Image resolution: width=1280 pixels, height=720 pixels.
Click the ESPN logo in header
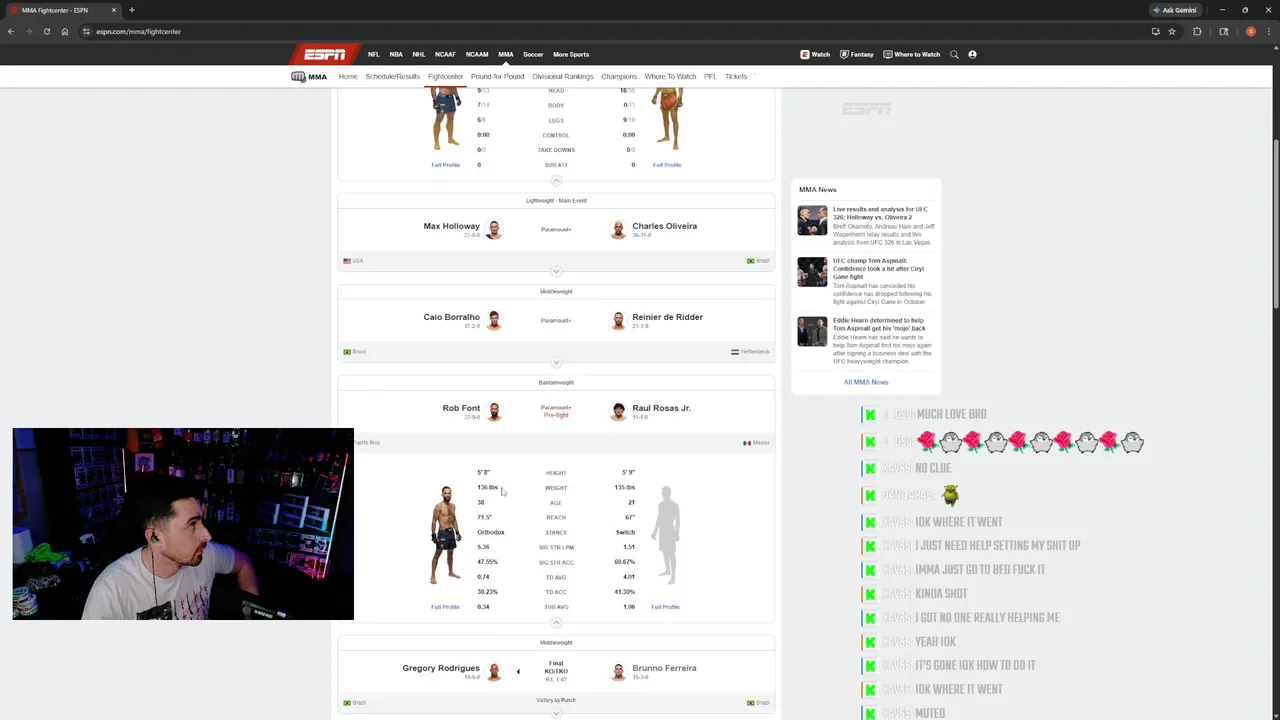325,54
